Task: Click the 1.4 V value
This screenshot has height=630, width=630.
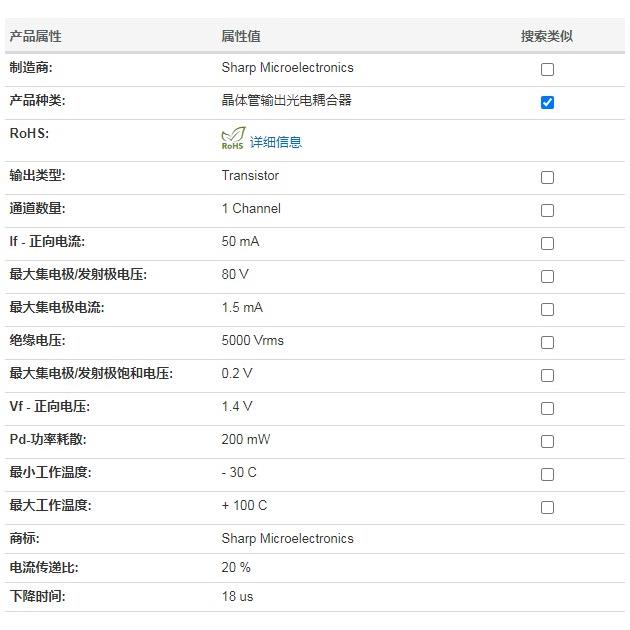Action: tap(237, 406)
